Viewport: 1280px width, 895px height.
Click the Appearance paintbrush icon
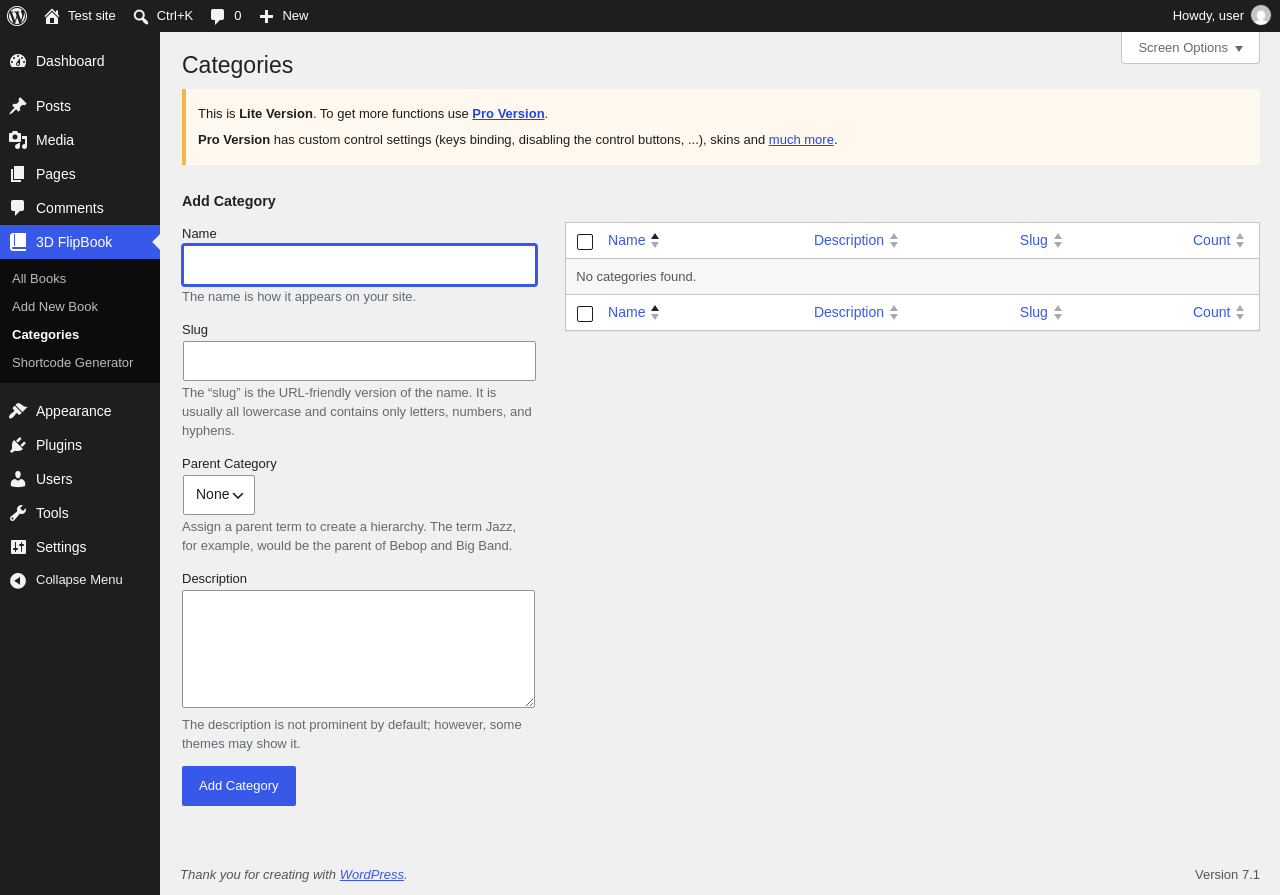pos(18,411)
